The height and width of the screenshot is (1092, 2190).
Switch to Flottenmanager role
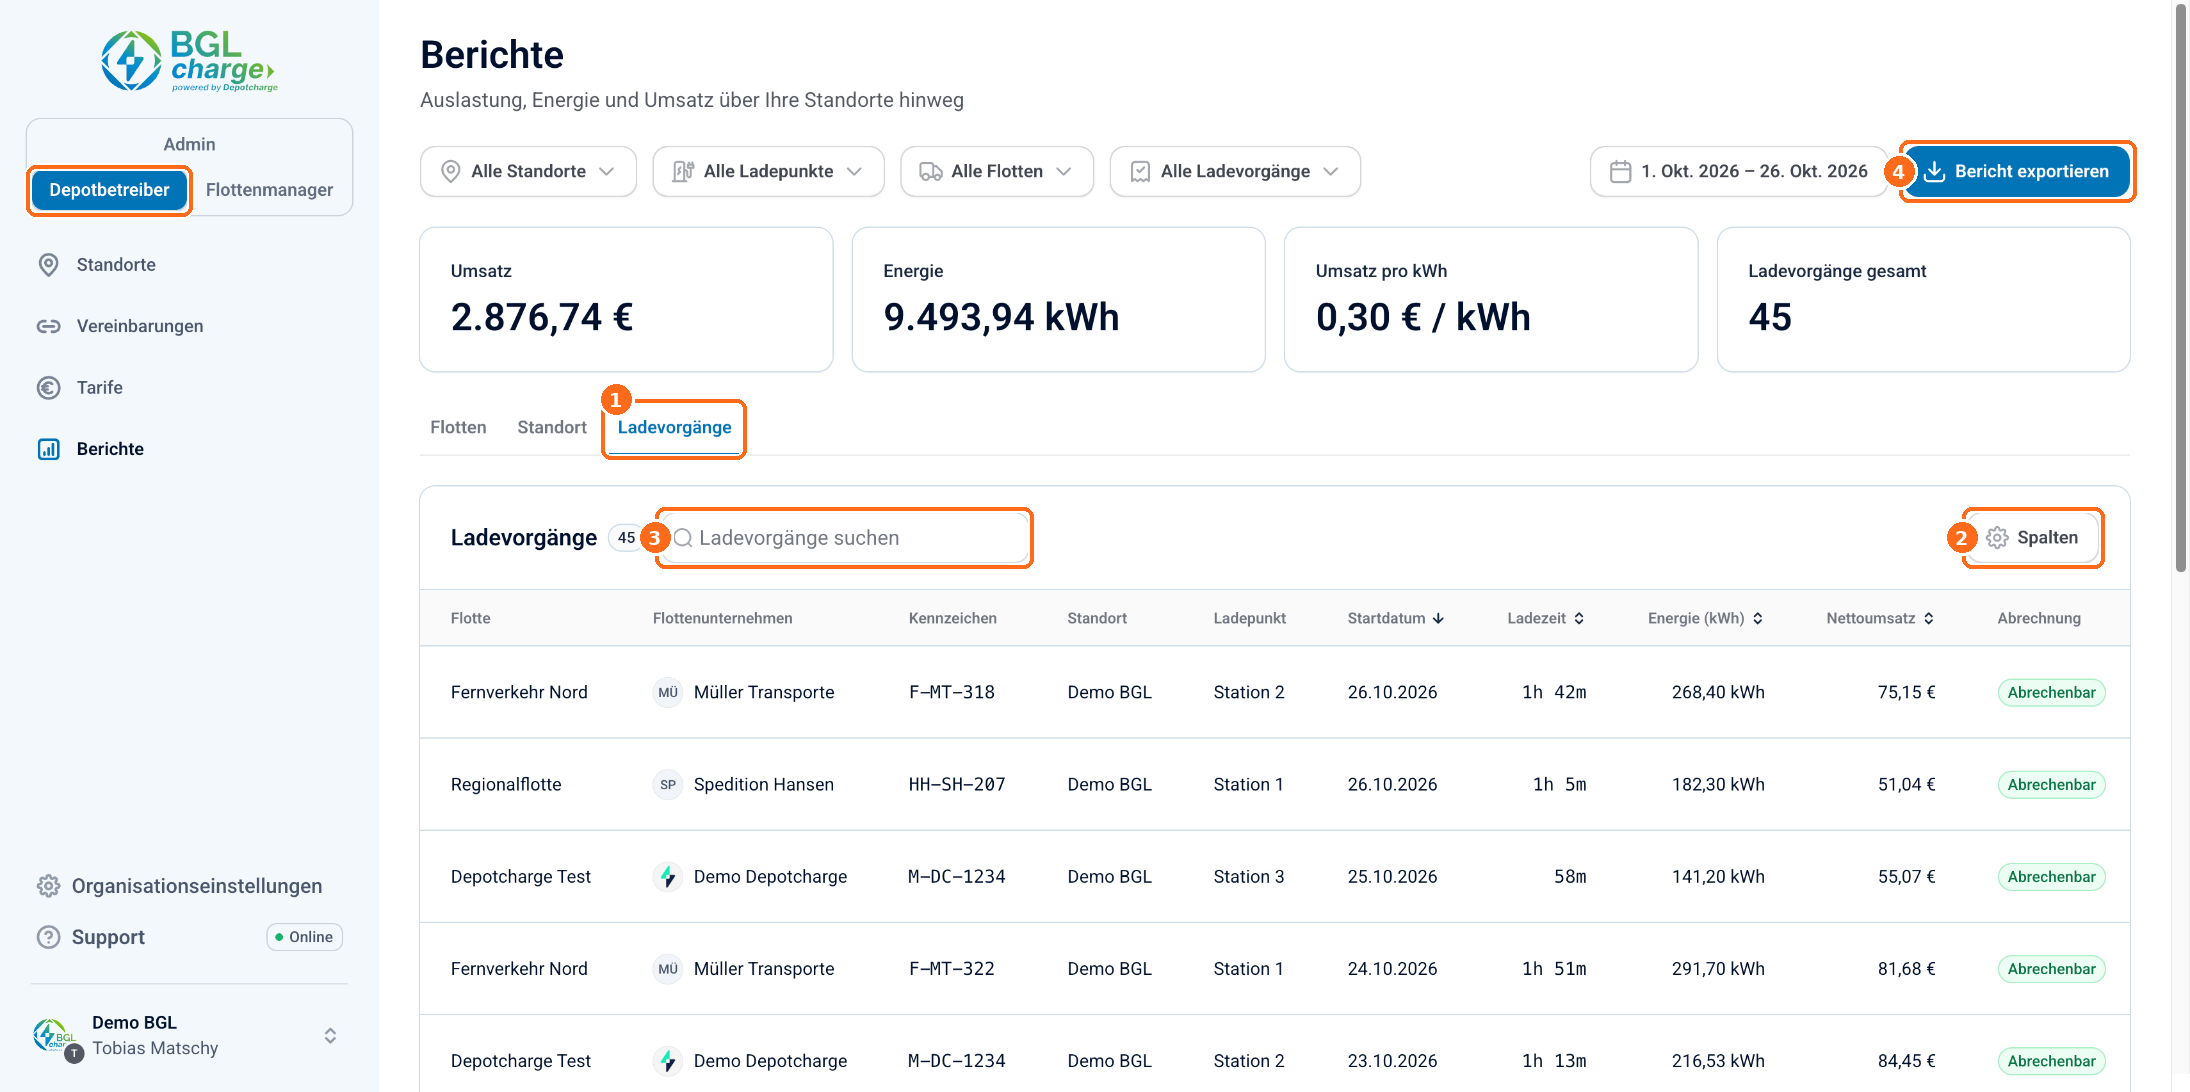coord(269,190)
